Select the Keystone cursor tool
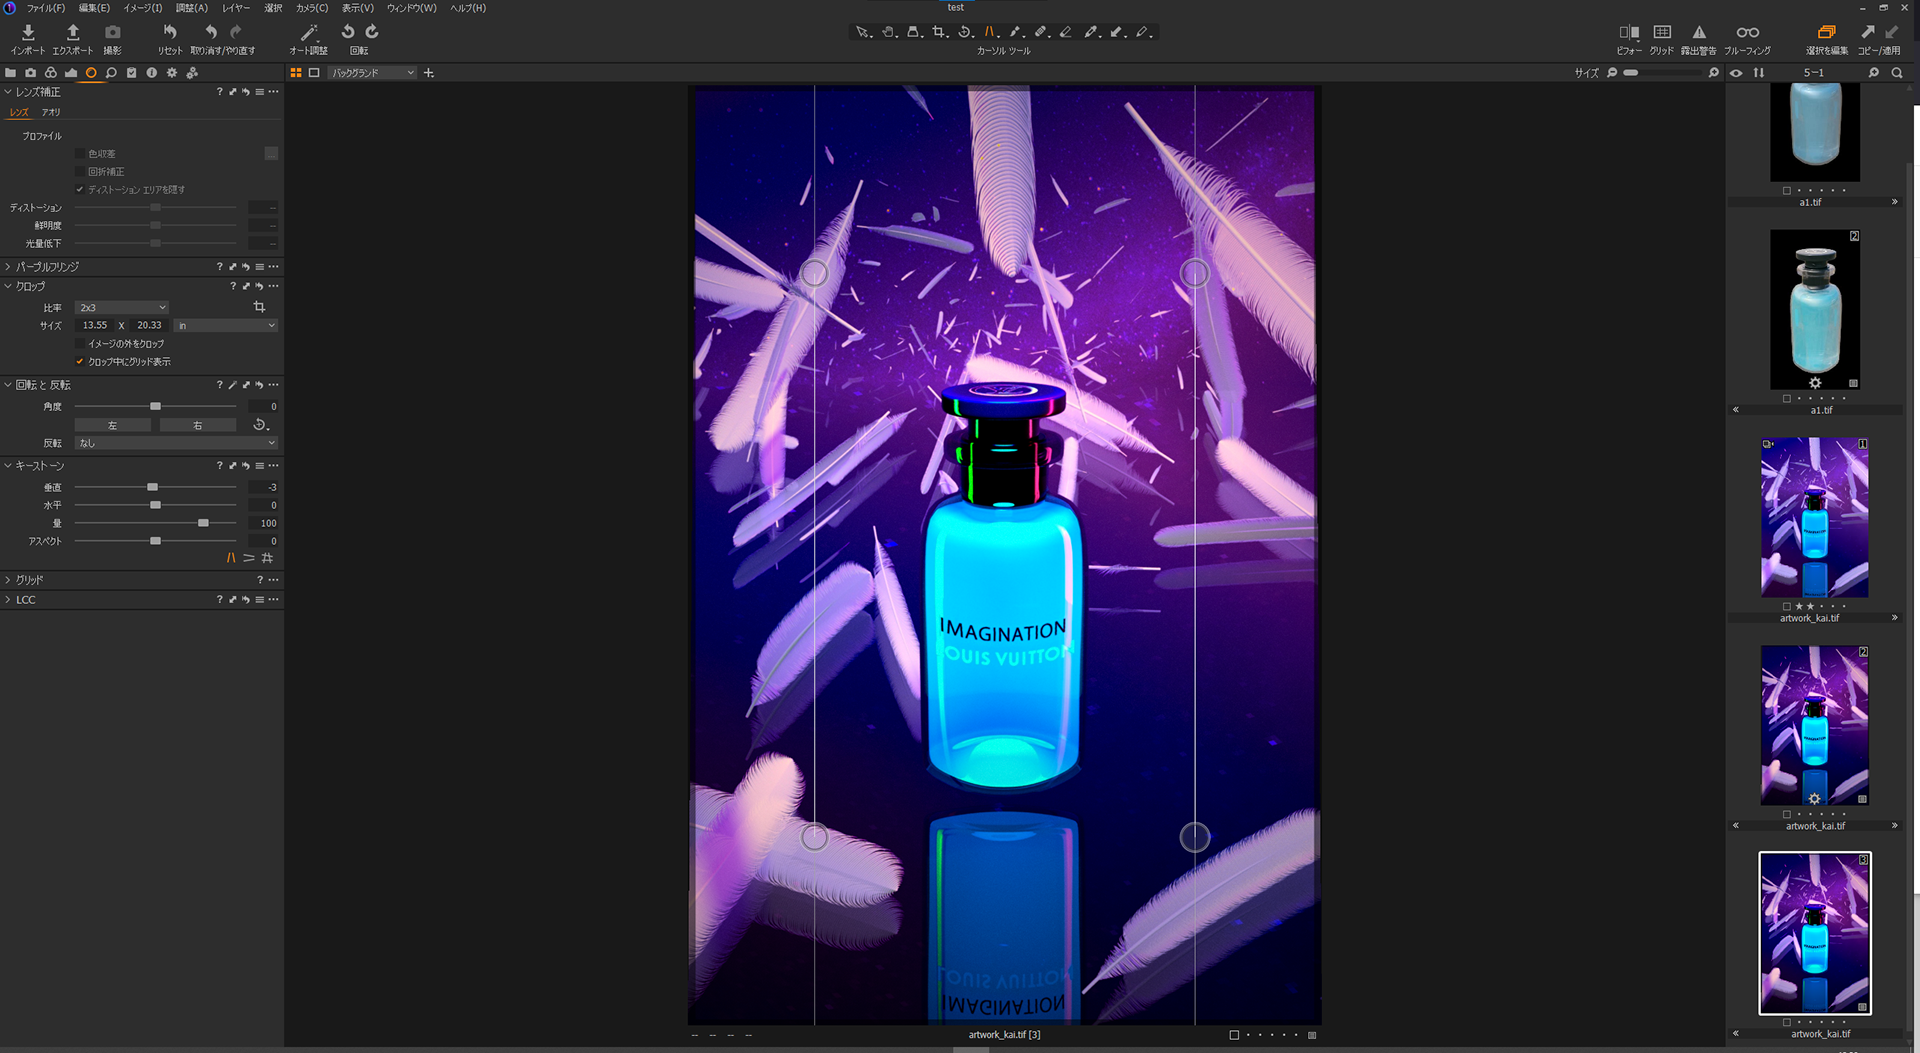 pos(990,32)
